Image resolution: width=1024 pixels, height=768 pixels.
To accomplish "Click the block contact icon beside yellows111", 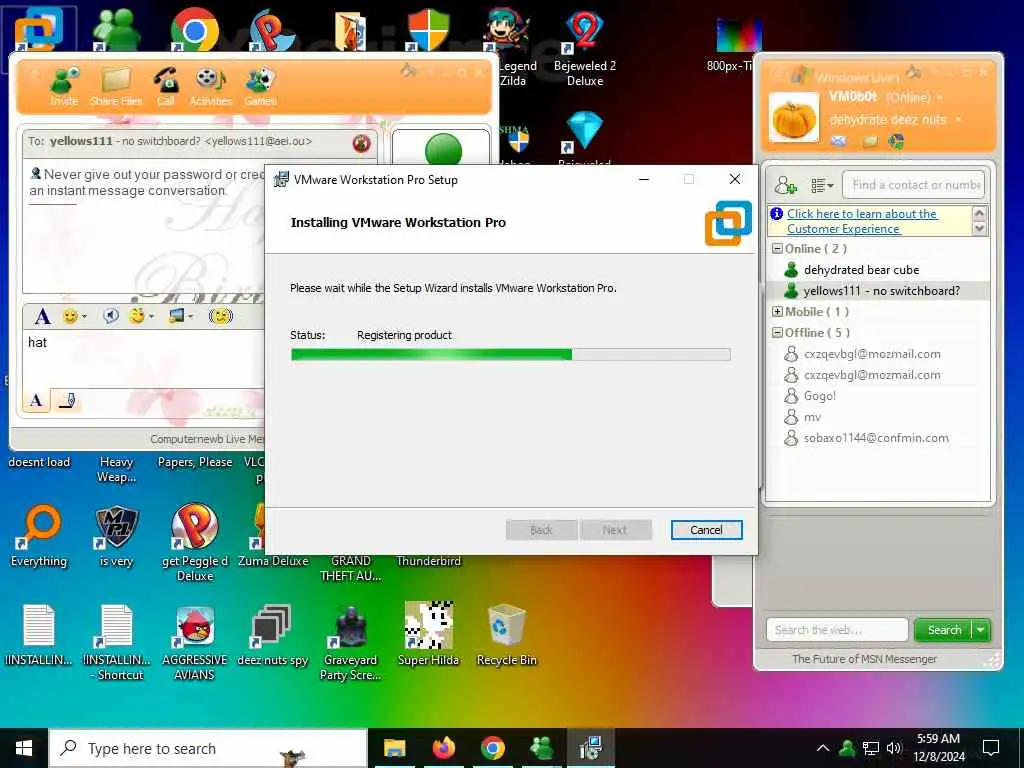I will point(361,143).
